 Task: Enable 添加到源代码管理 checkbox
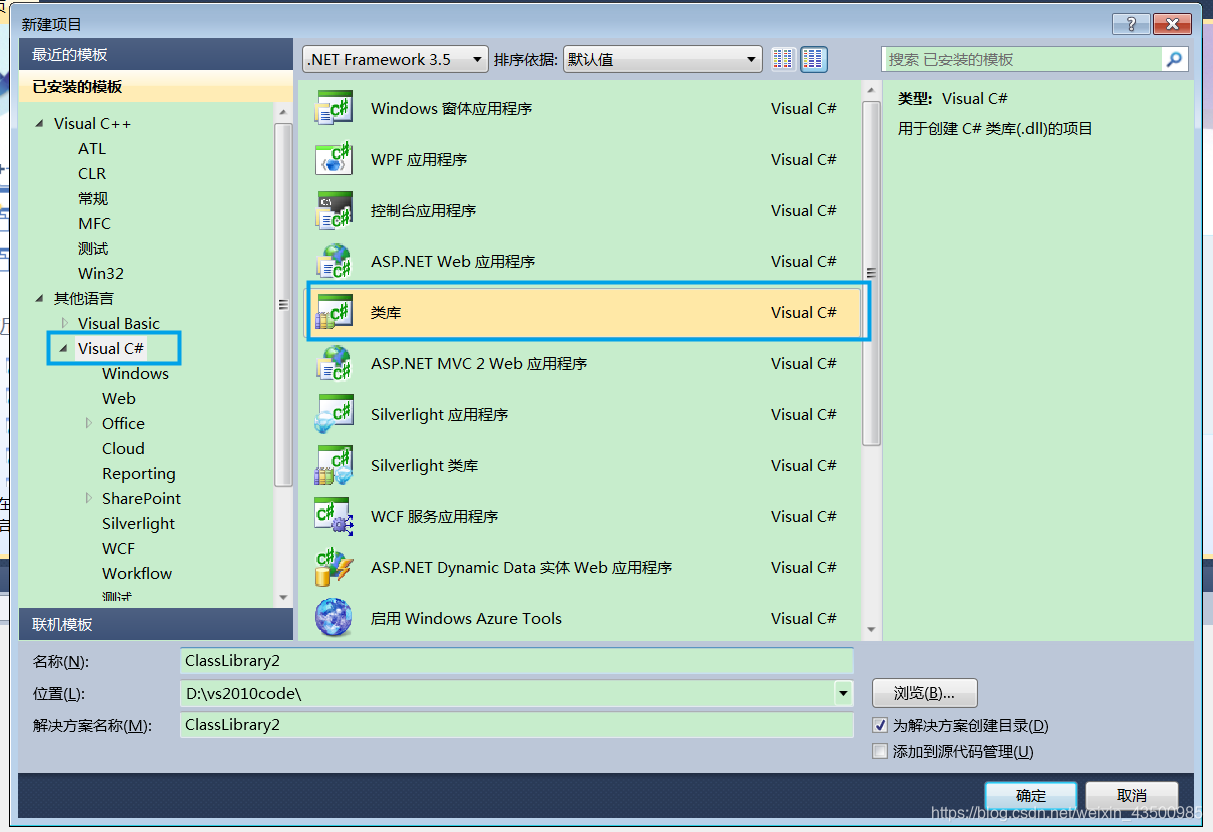[880, 751]
